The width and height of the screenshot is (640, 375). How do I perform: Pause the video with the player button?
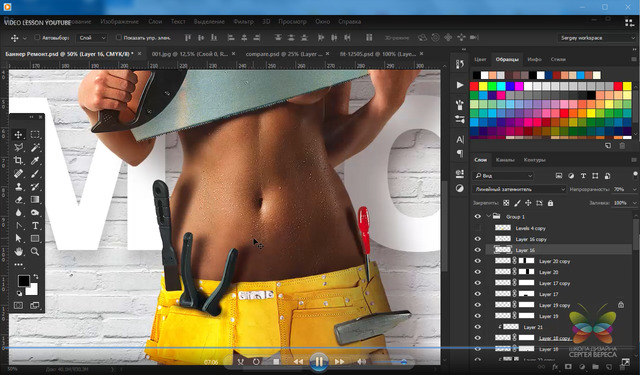coord(318,362)
